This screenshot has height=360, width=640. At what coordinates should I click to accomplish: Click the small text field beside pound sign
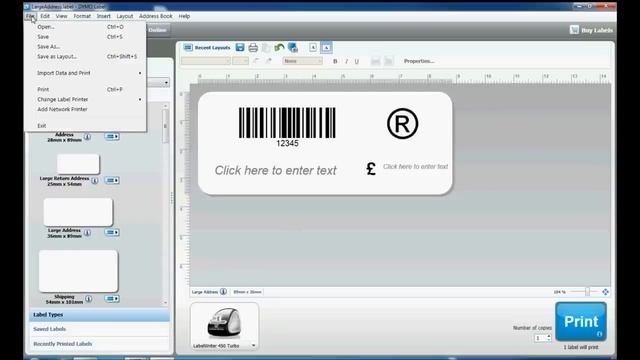pyautogui.click(x=415, y=167)
